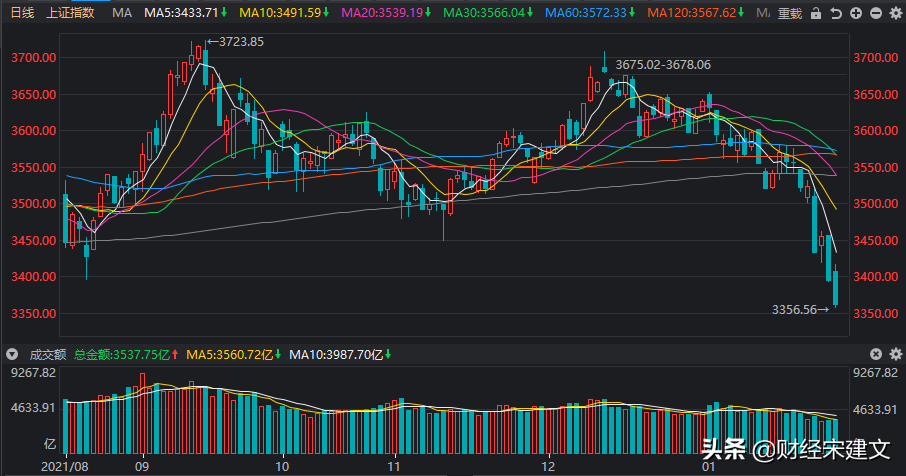Screen dimensions: 906x476
Task: Select the MA indicator label
Action: coord(122,14)
